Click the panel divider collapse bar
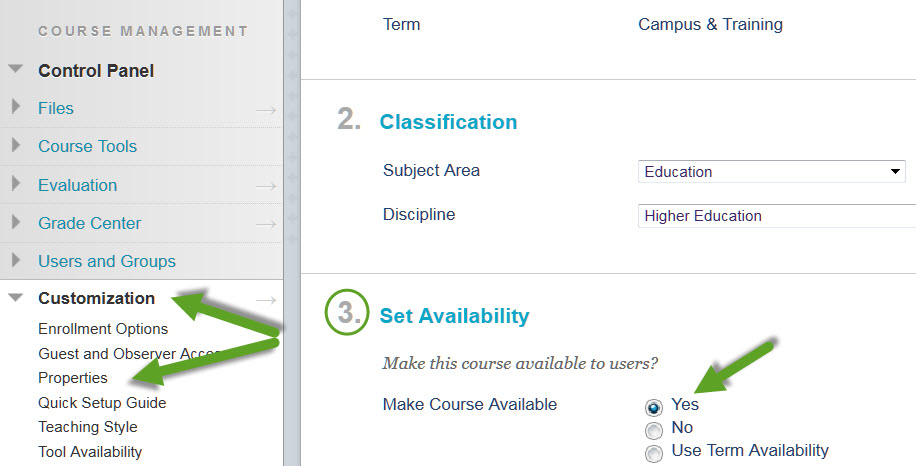 point(292,233)
